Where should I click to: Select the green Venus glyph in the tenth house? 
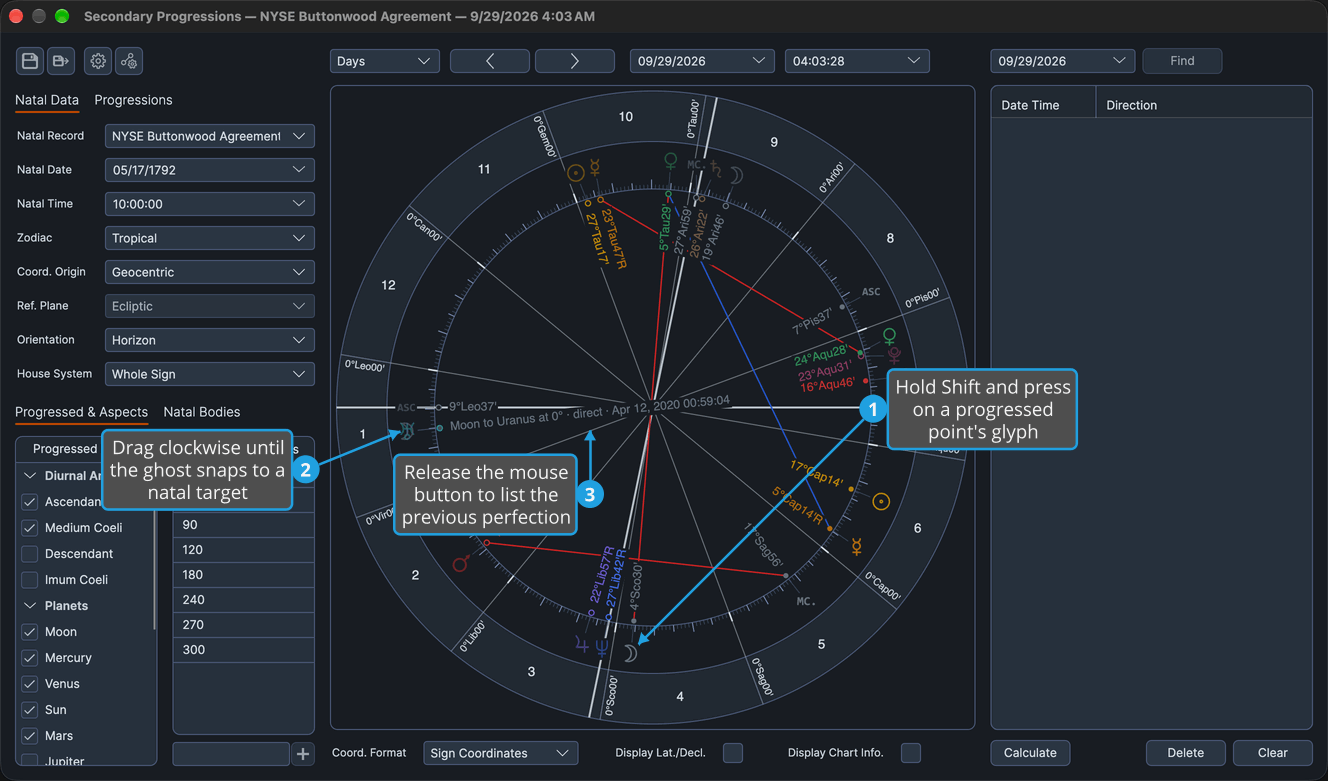click(670, 160)
